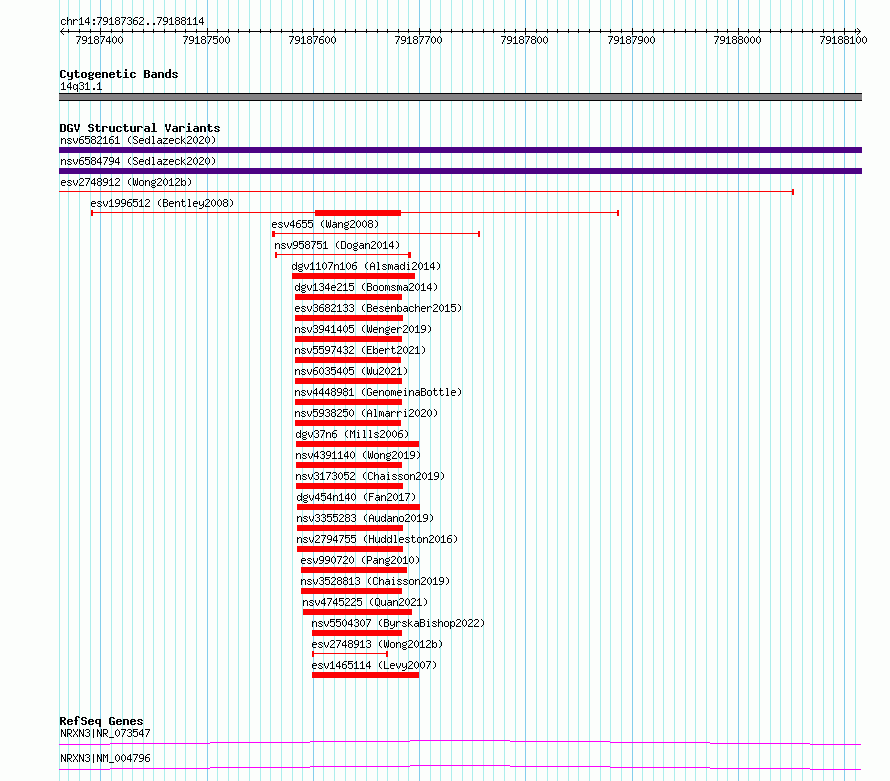Click the ruler position 79187600

312,40
